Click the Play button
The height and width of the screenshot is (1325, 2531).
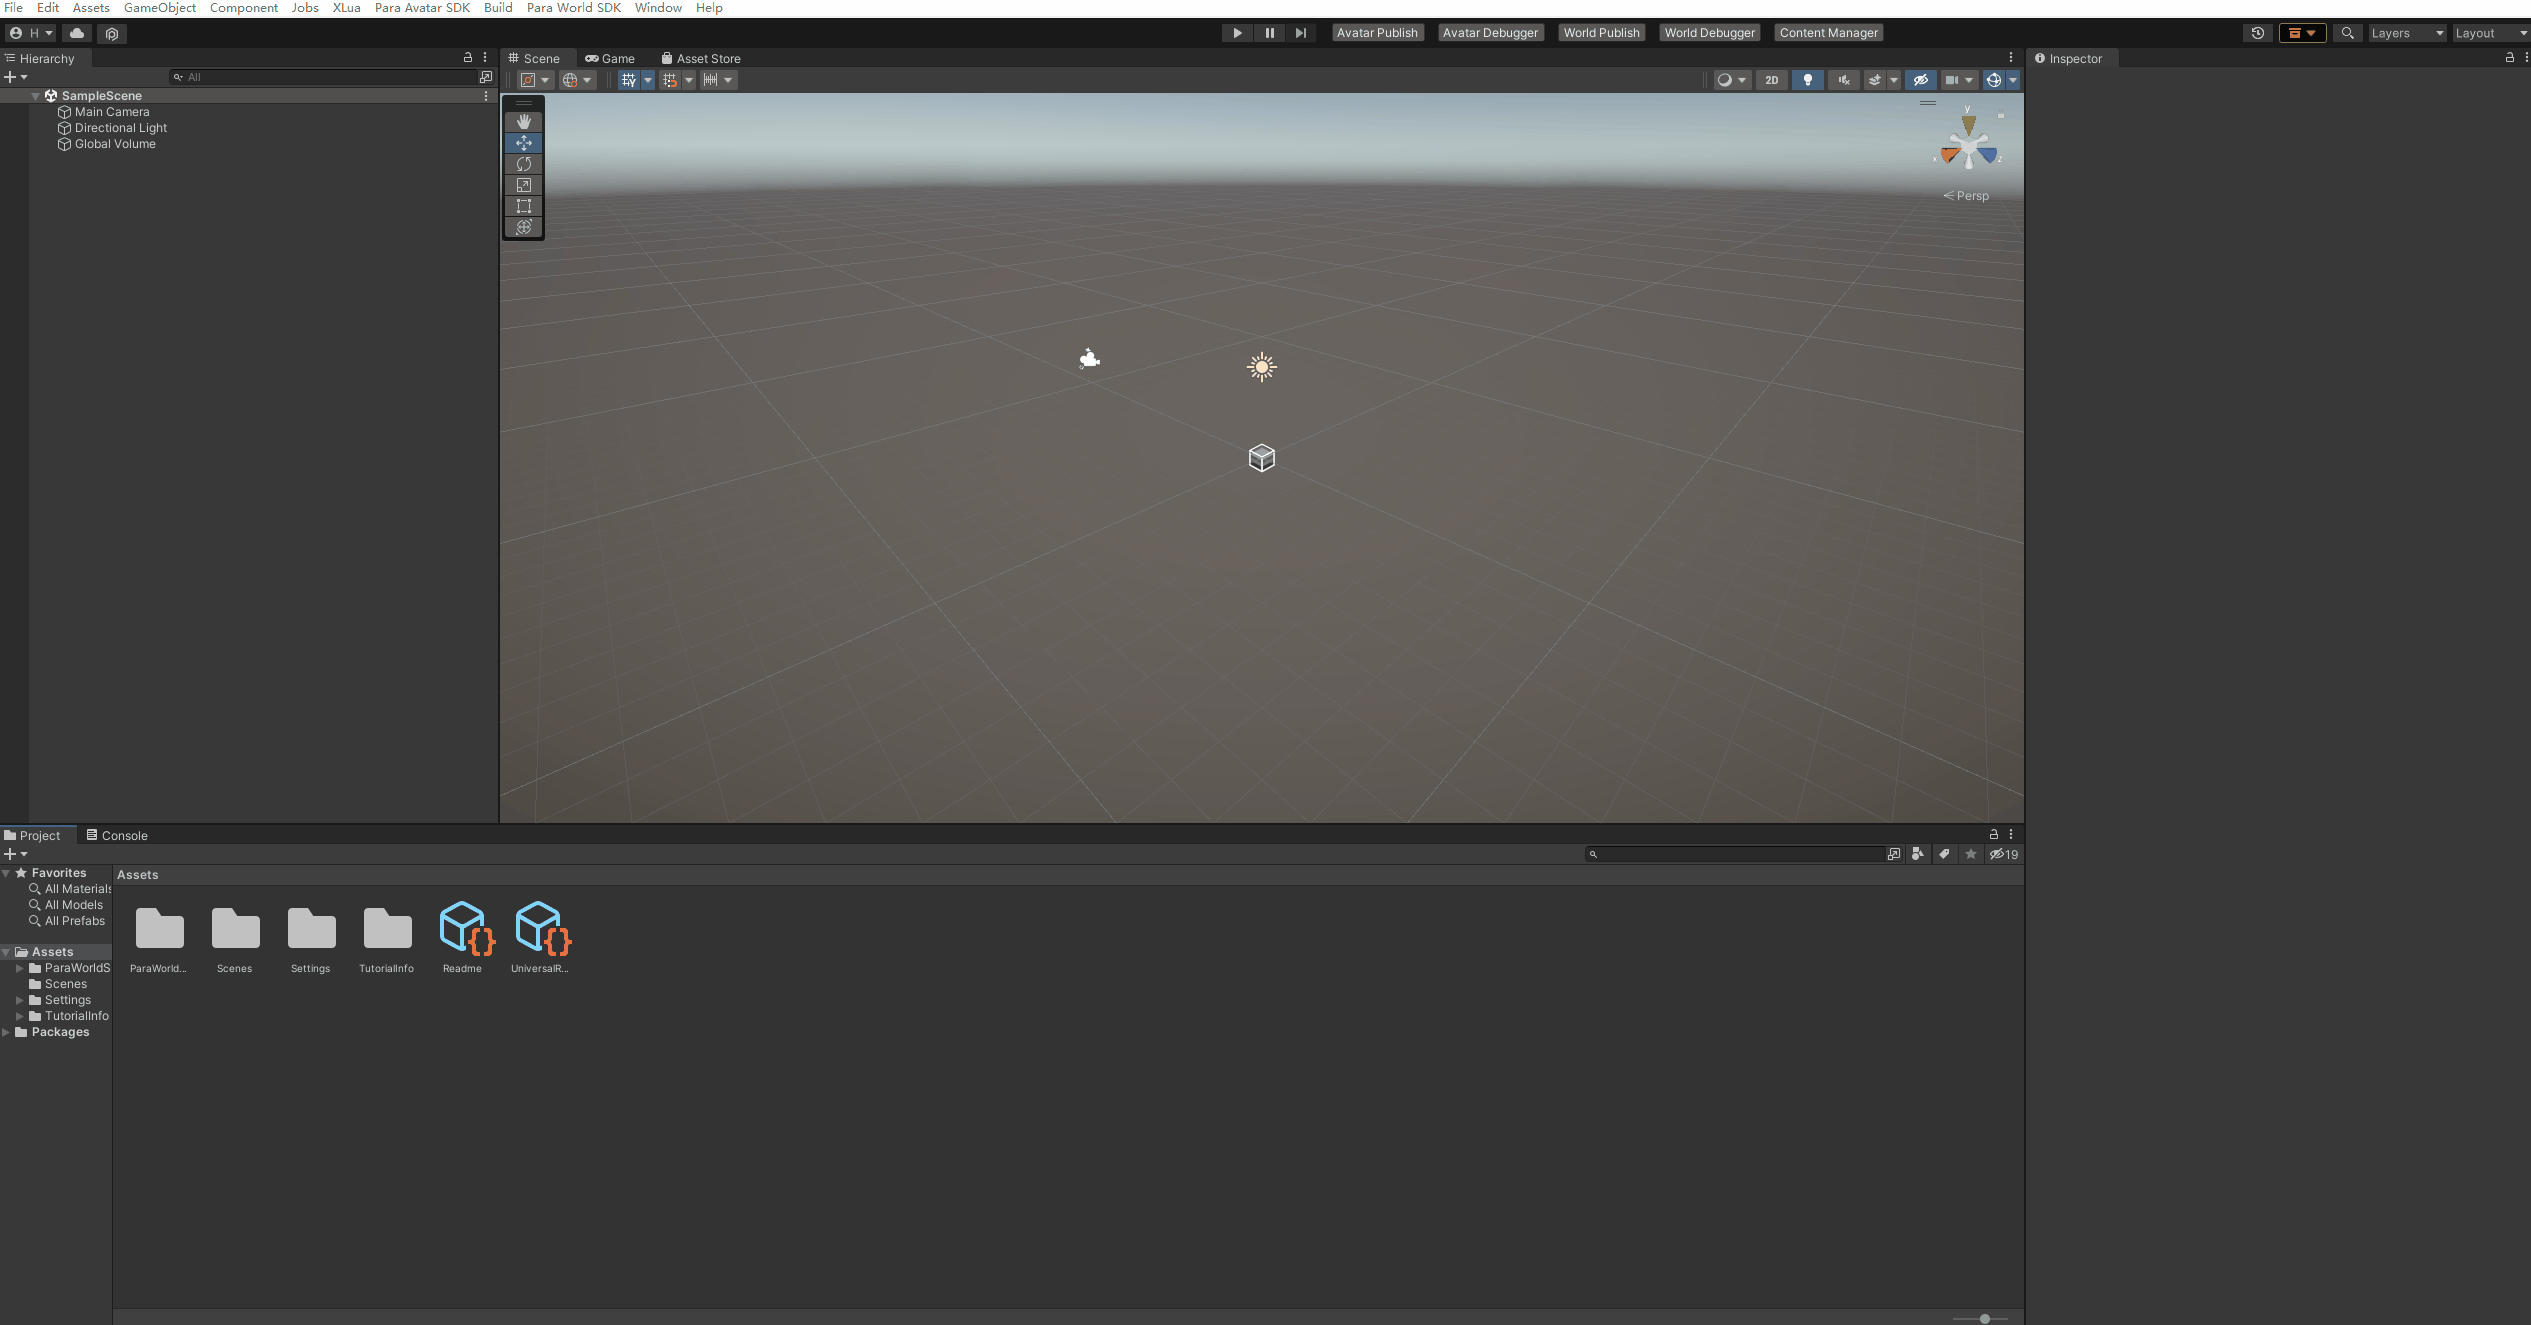click(x=1237, y=33)
